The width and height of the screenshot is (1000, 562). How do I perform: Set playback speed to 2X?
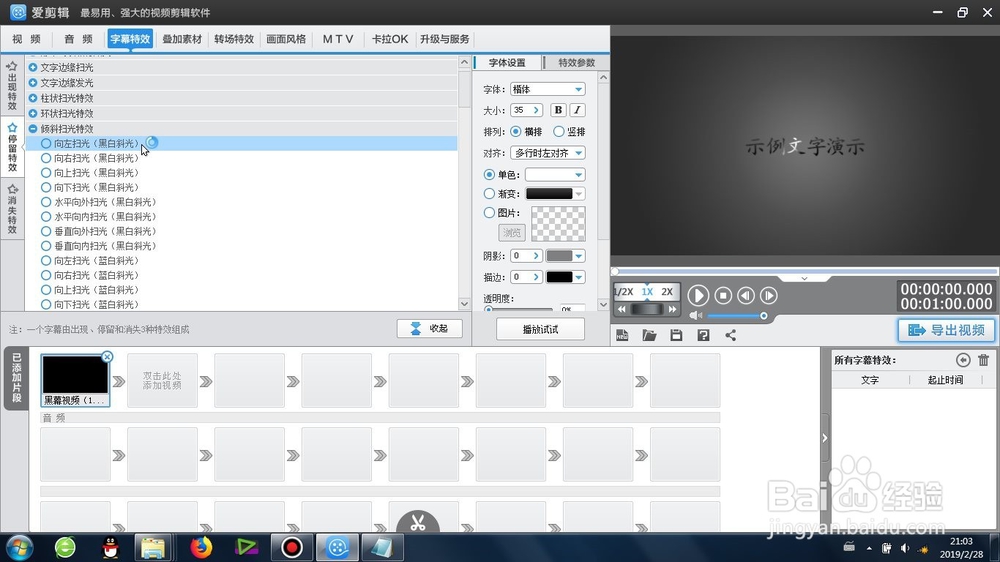tap(667, 292)
